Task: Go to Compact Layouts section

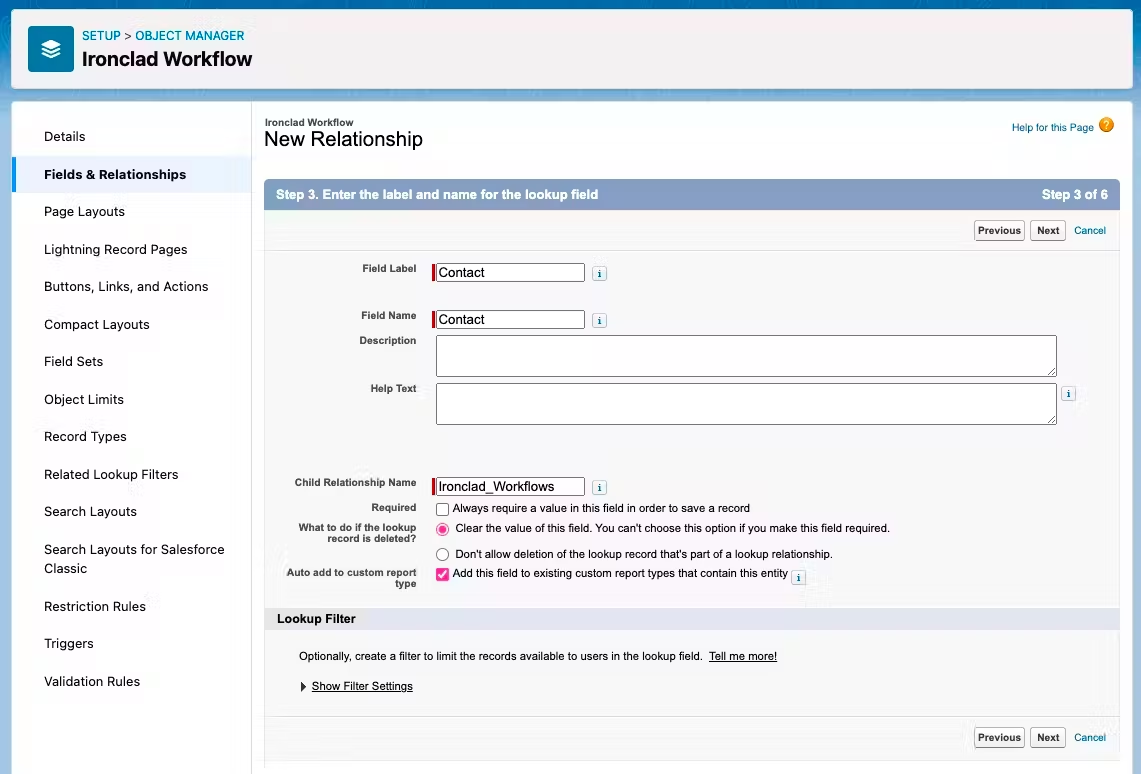Action: coord(97,324)
